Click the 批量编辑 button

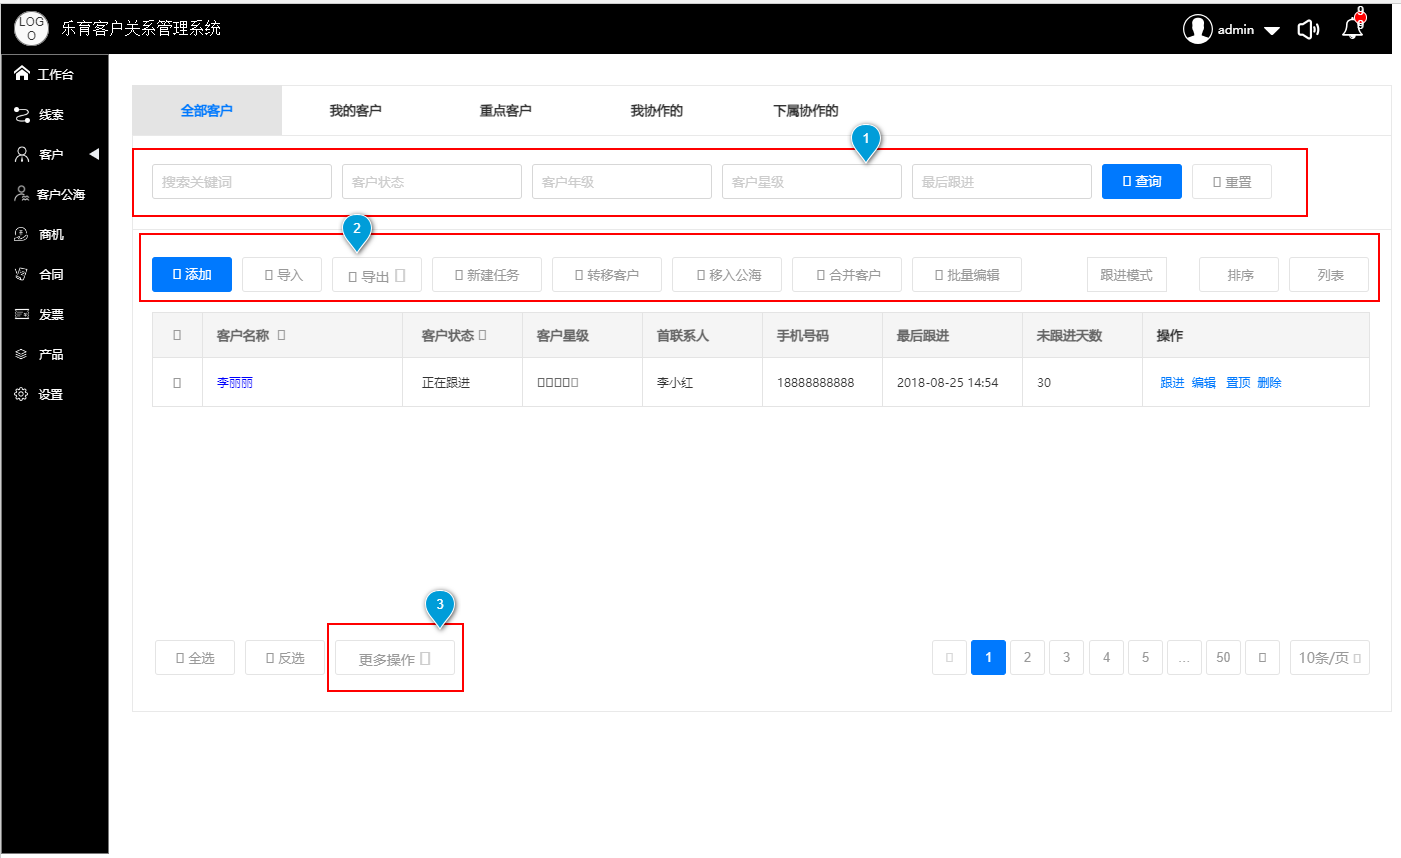point(967,275)
